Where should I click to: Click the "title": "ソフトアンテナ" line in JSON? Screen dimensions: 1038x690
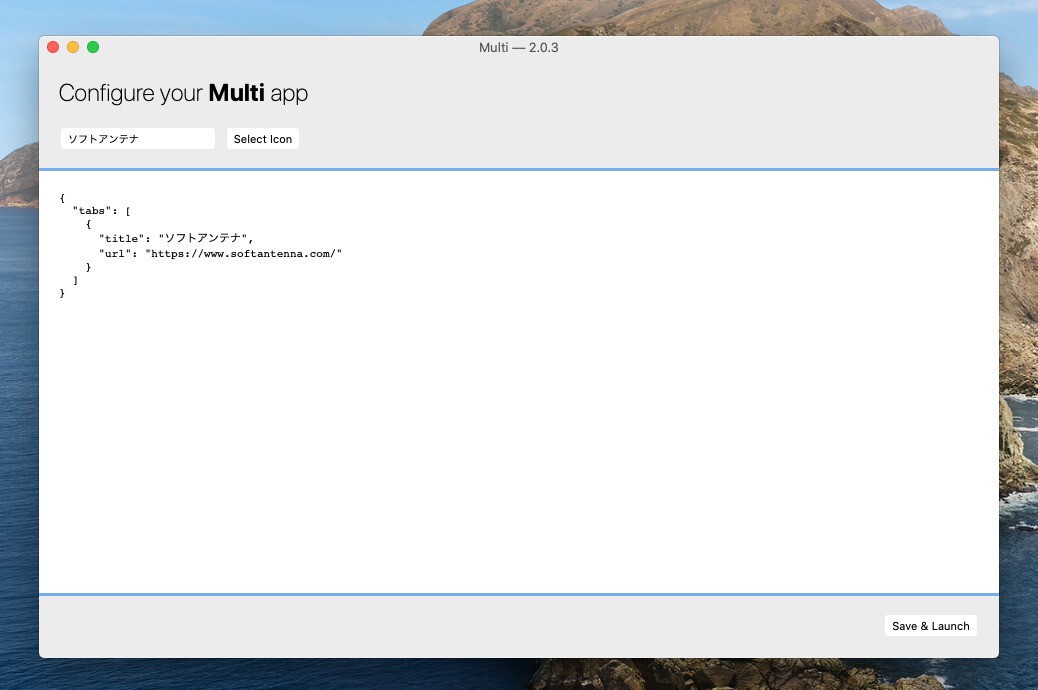click(176, 238)
